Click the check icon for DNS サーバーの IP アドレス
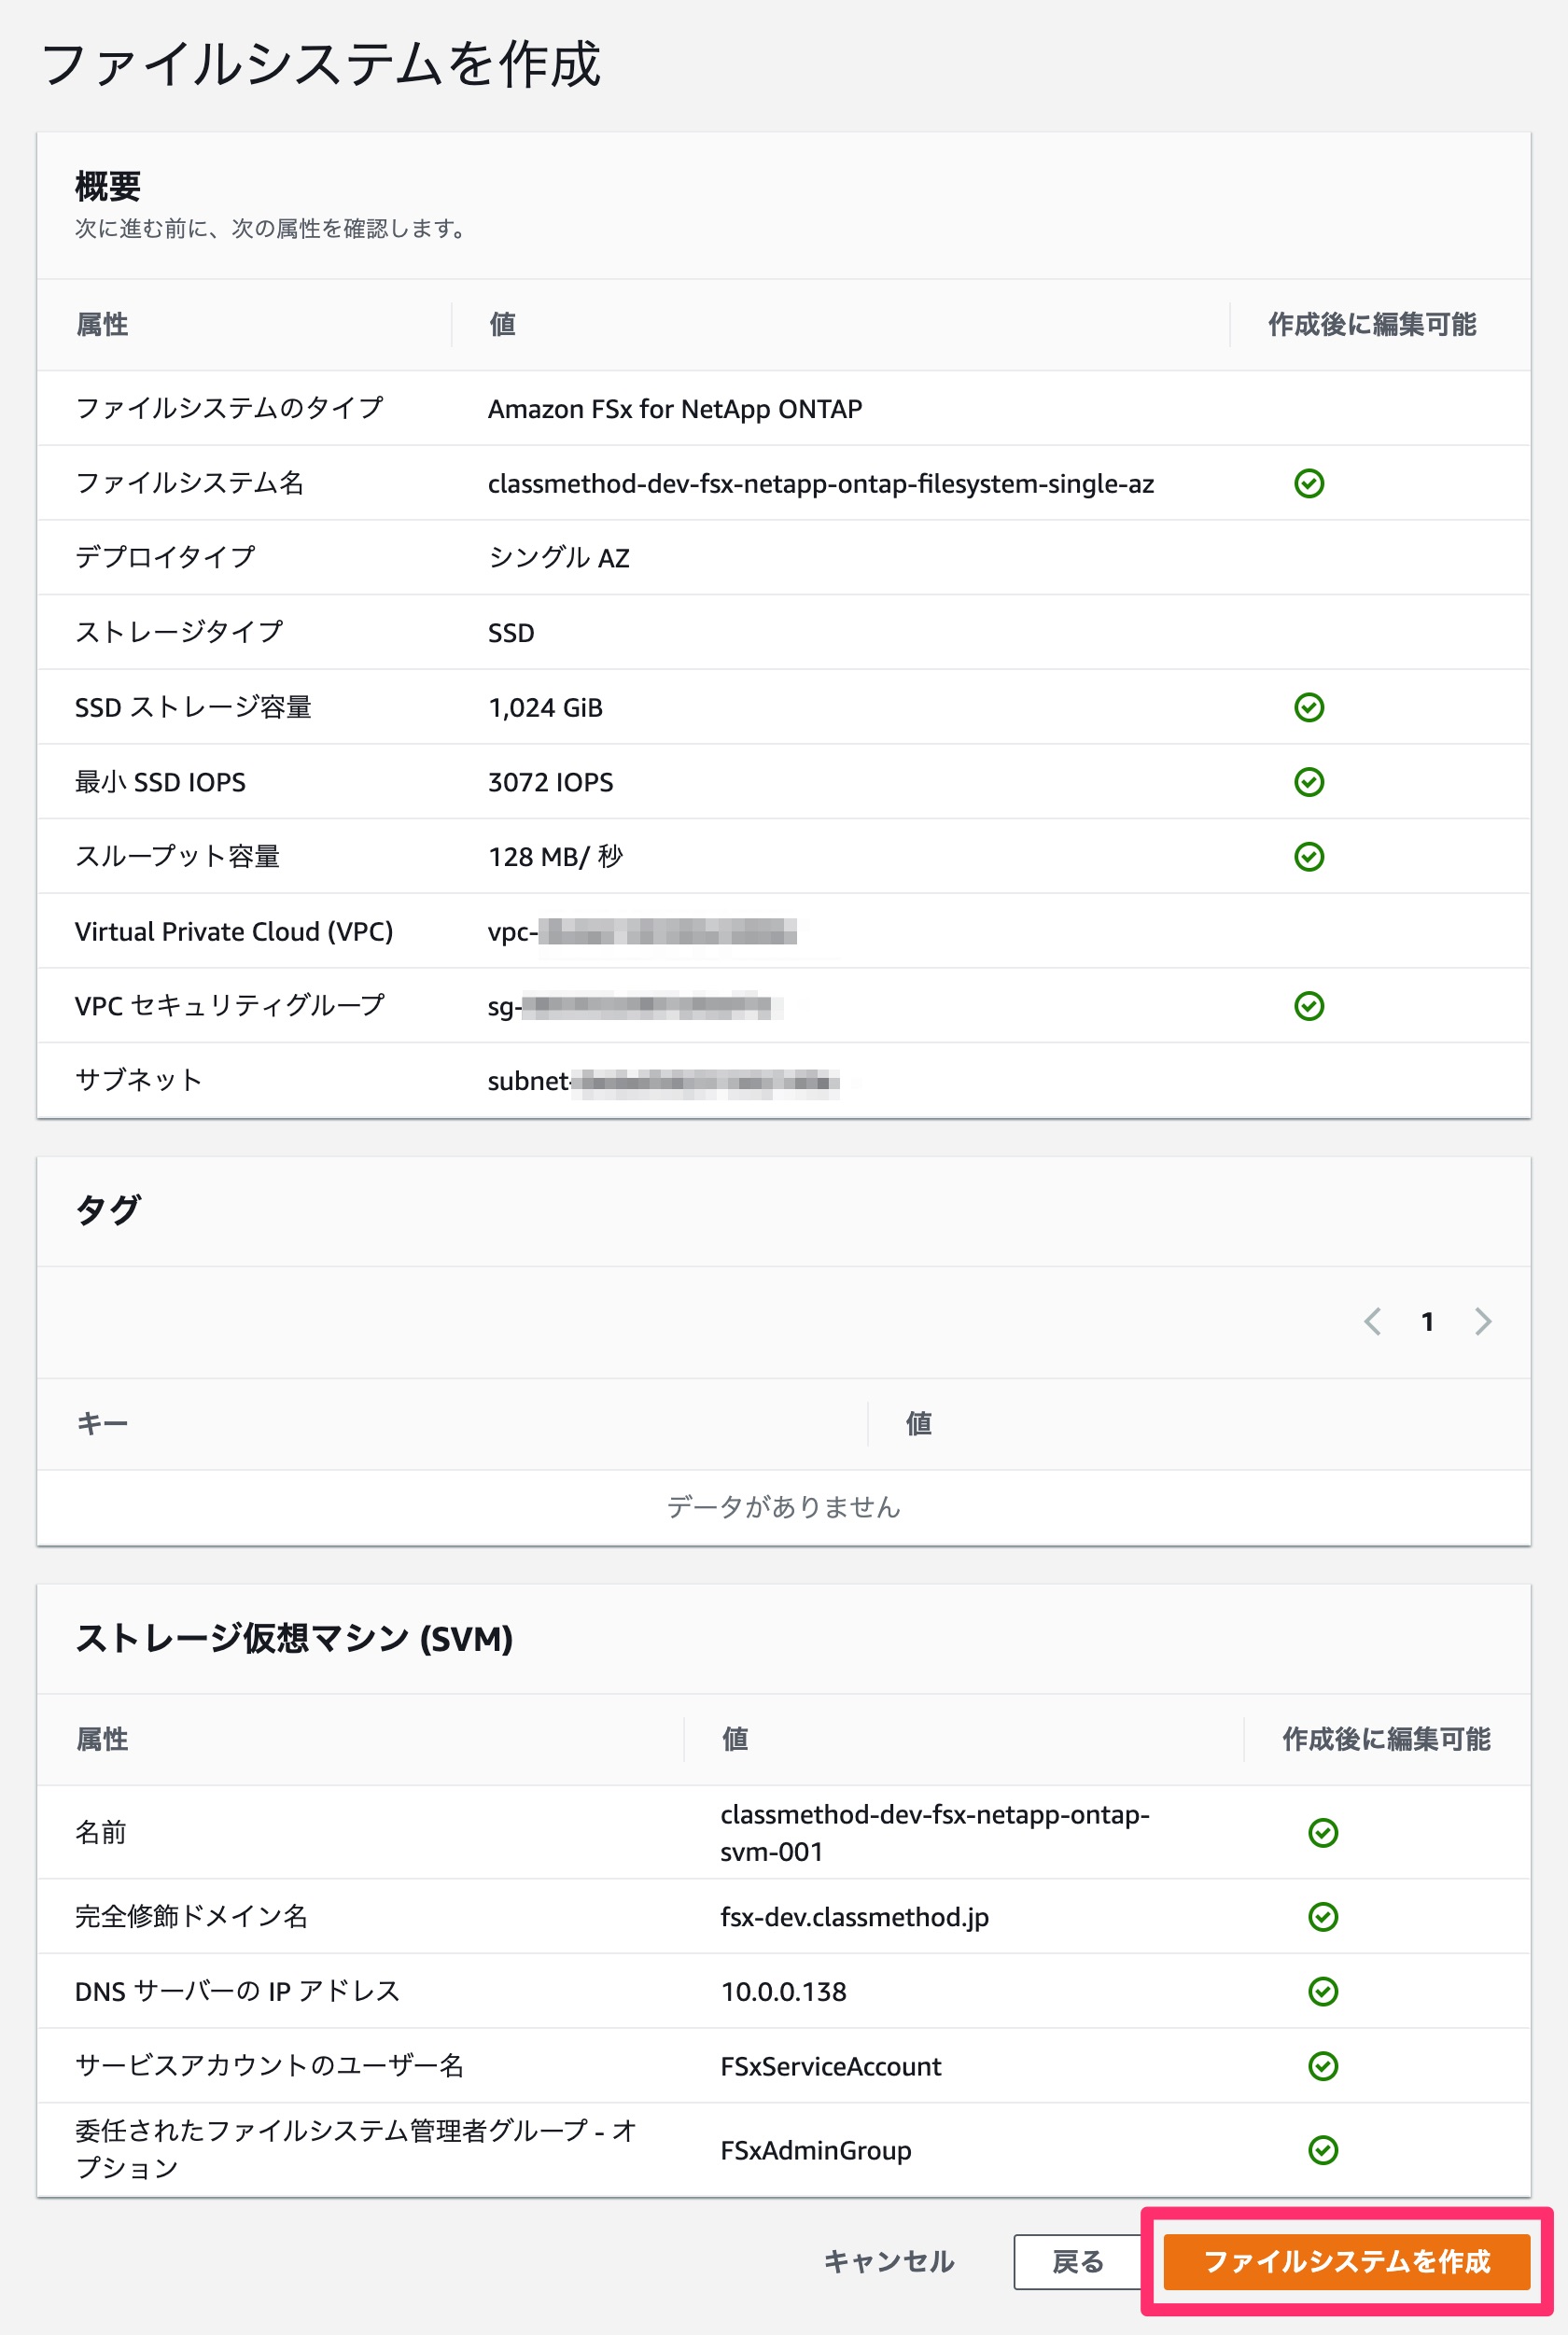The image size is (1568, 2335). point(1323,1991)
